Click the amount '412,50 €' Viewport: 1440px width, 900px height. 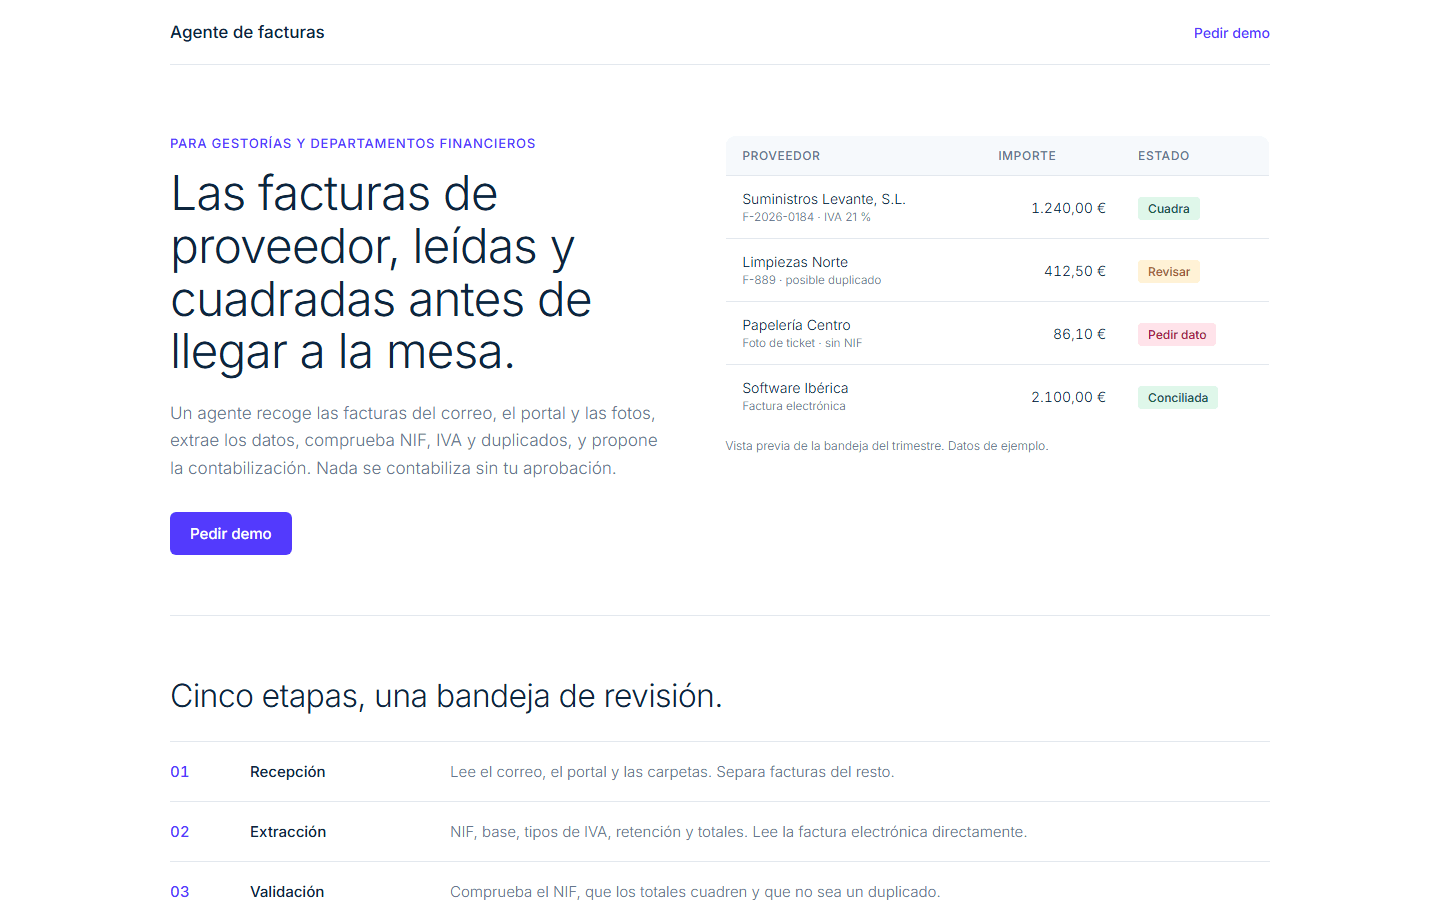[x=1075, y=271]
